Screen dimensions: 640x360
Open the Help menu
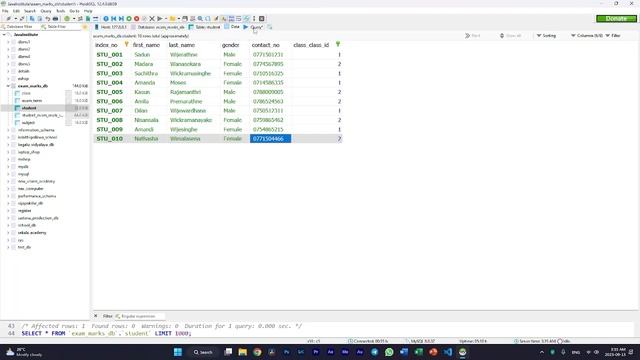click(88, 11)
